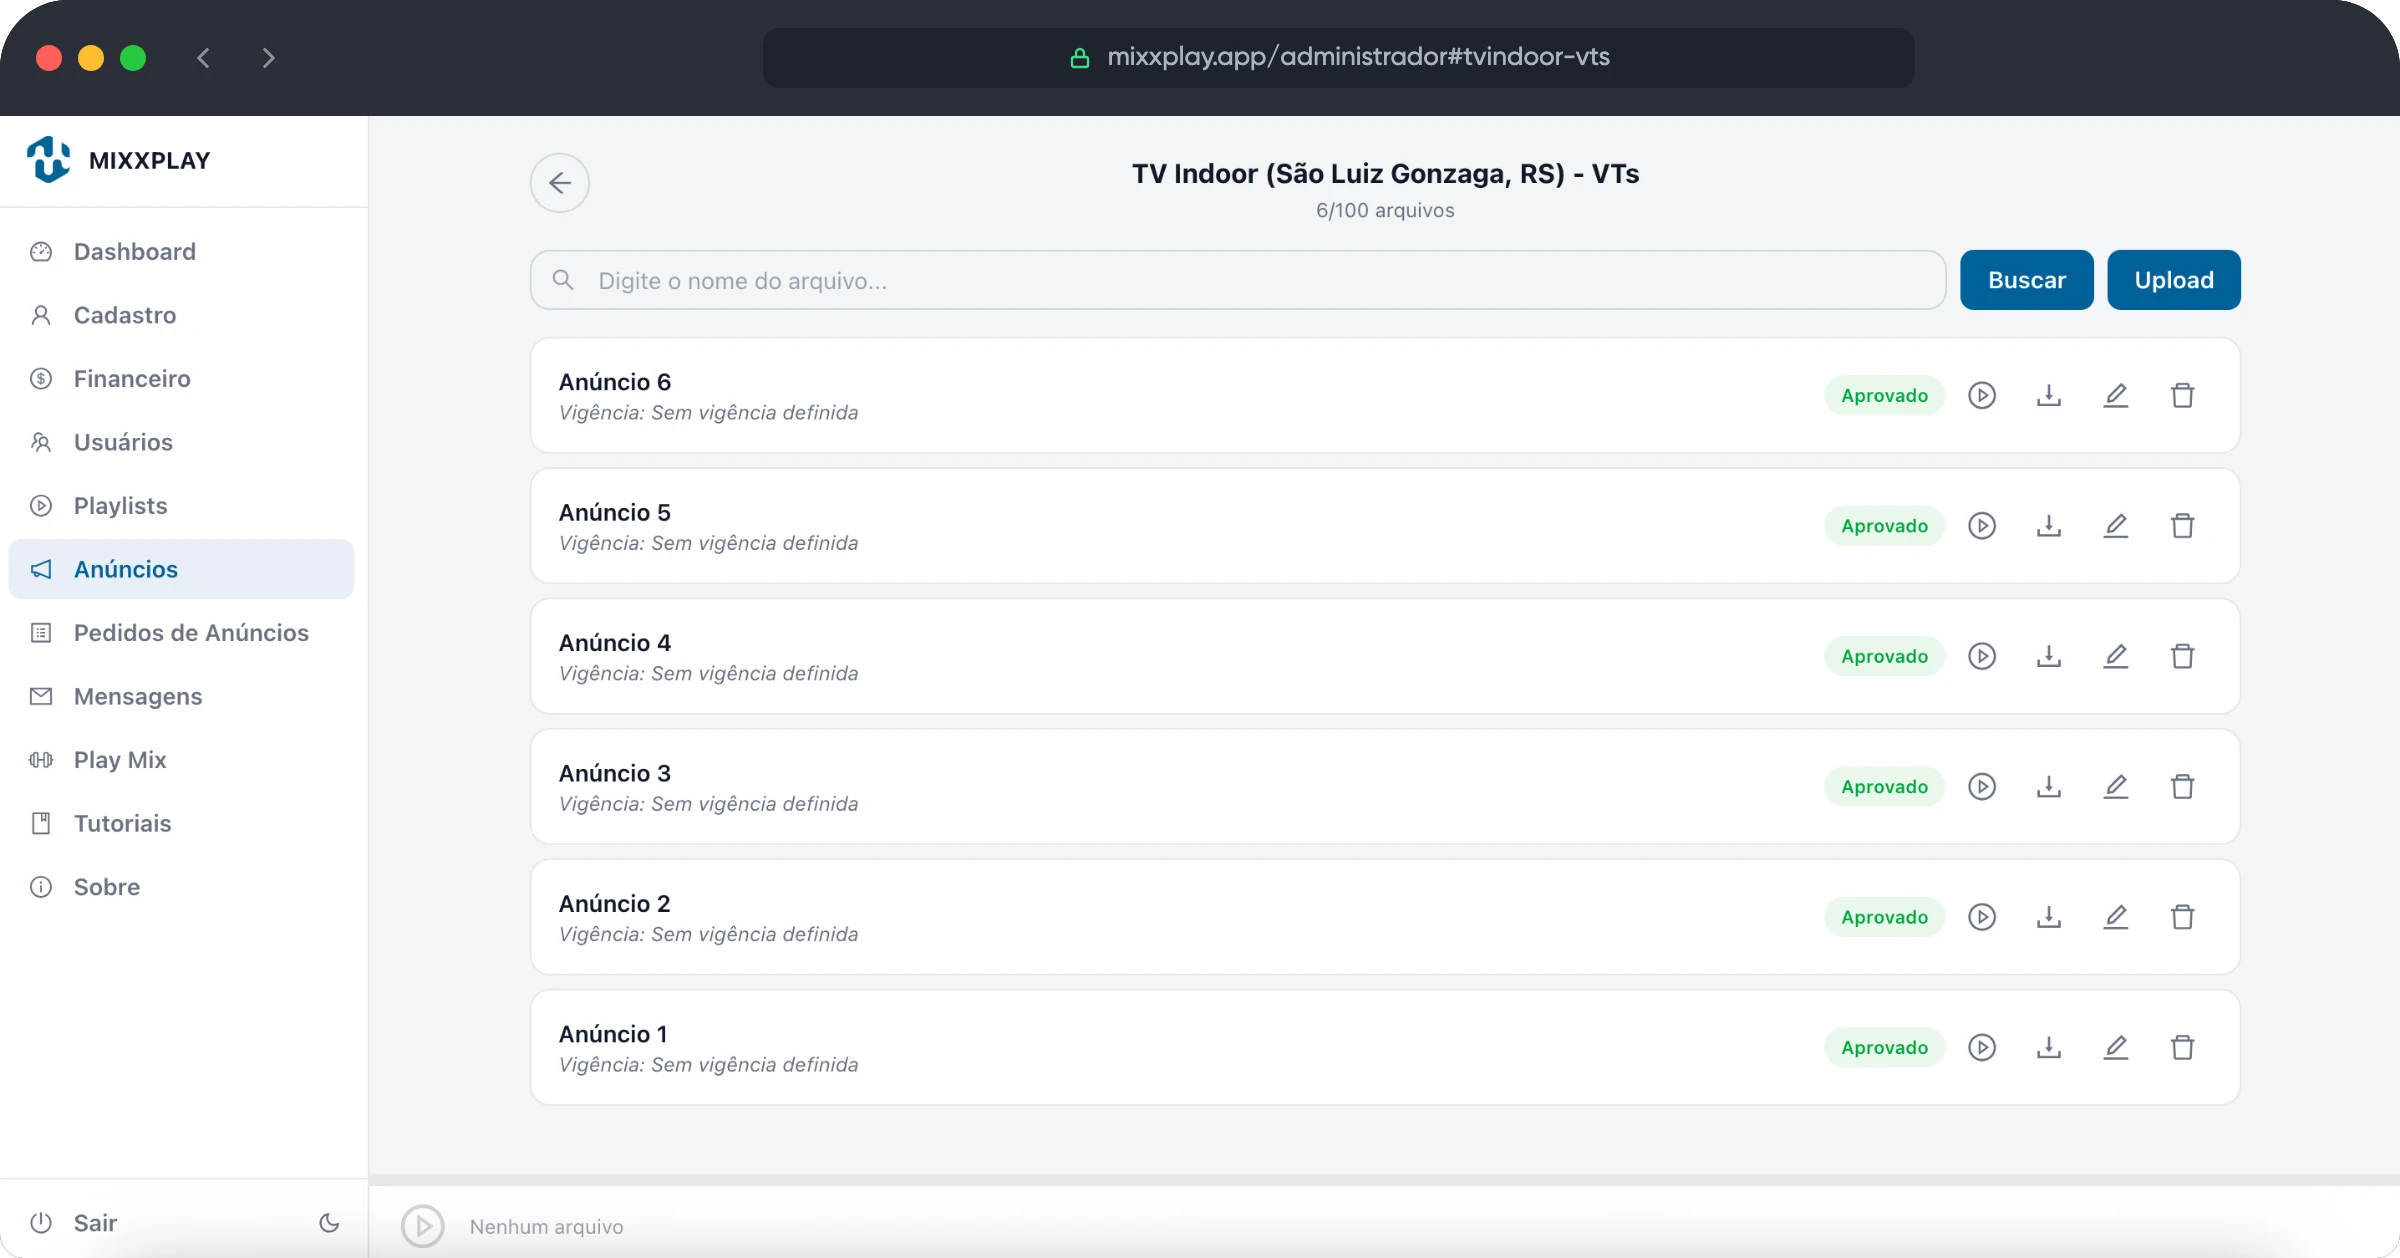Edit the Anúncio 3 entry

click(x=2116, y=787)
